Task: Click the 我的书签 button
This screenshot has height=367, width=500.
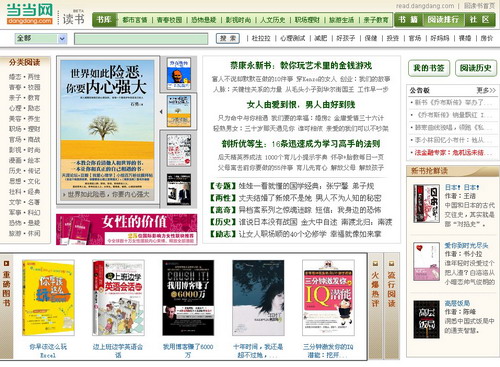Action: 429,68
